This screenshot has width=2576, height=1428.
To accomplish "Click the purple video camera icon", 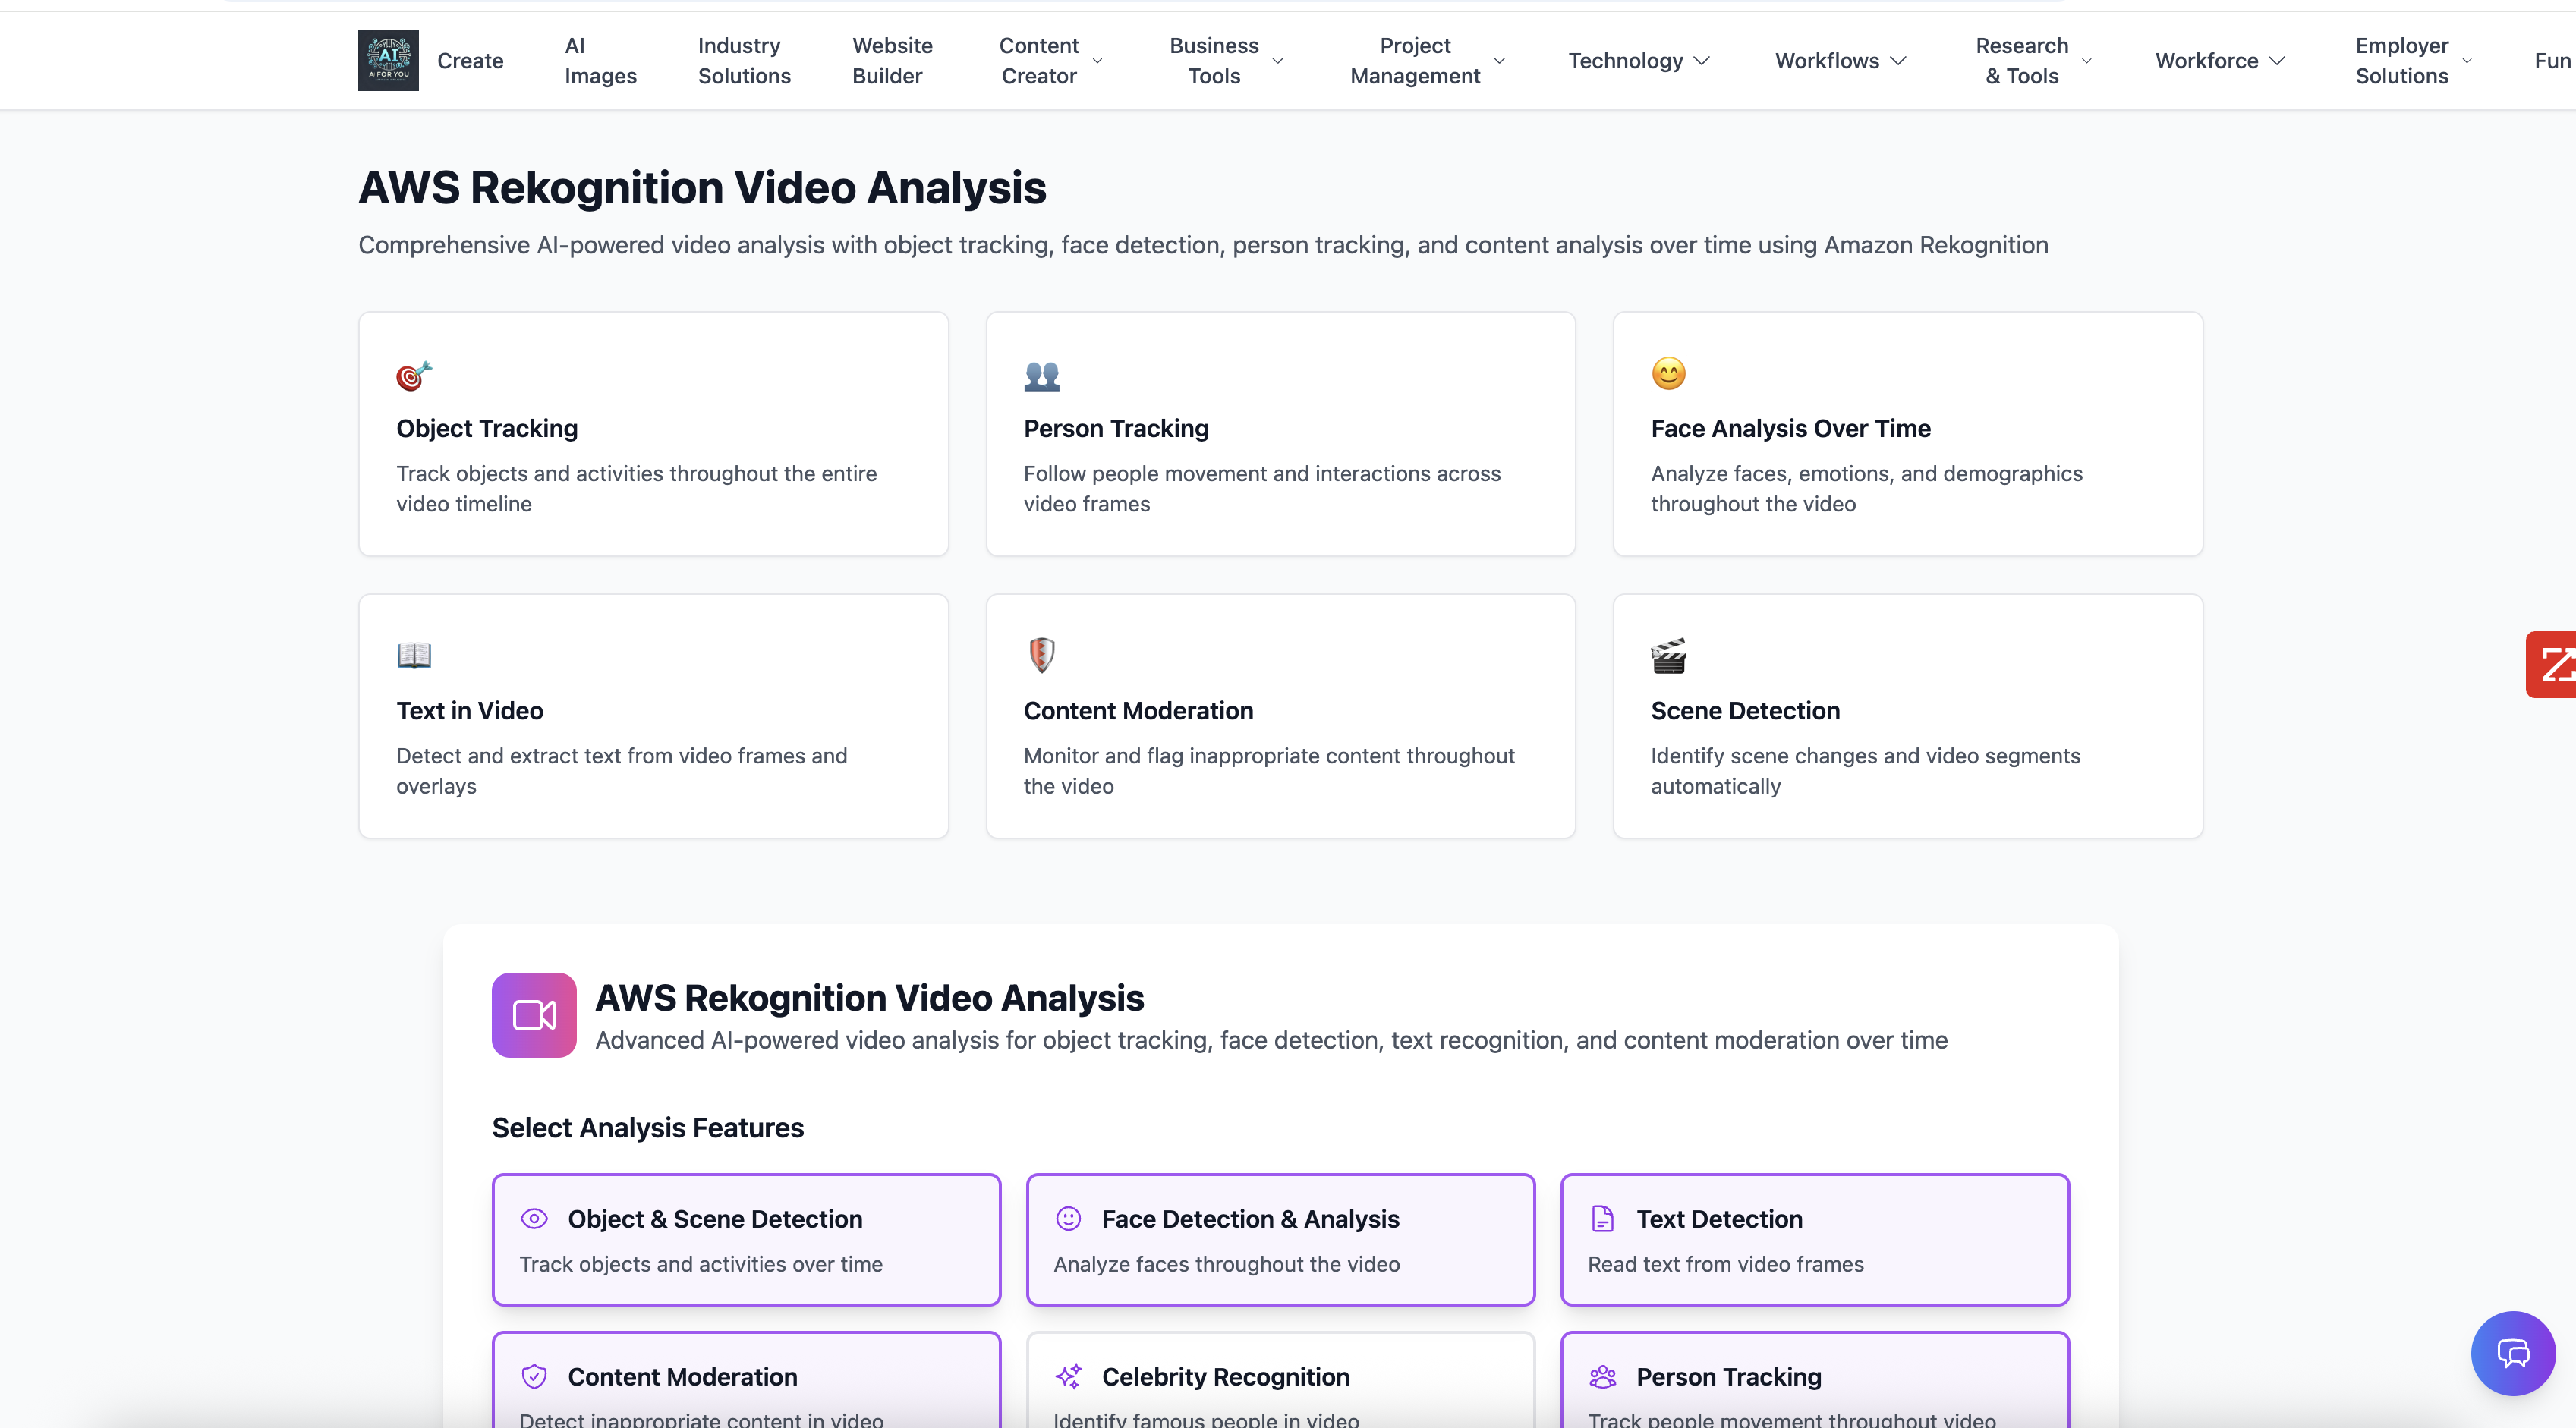I will click(533, 1015).
